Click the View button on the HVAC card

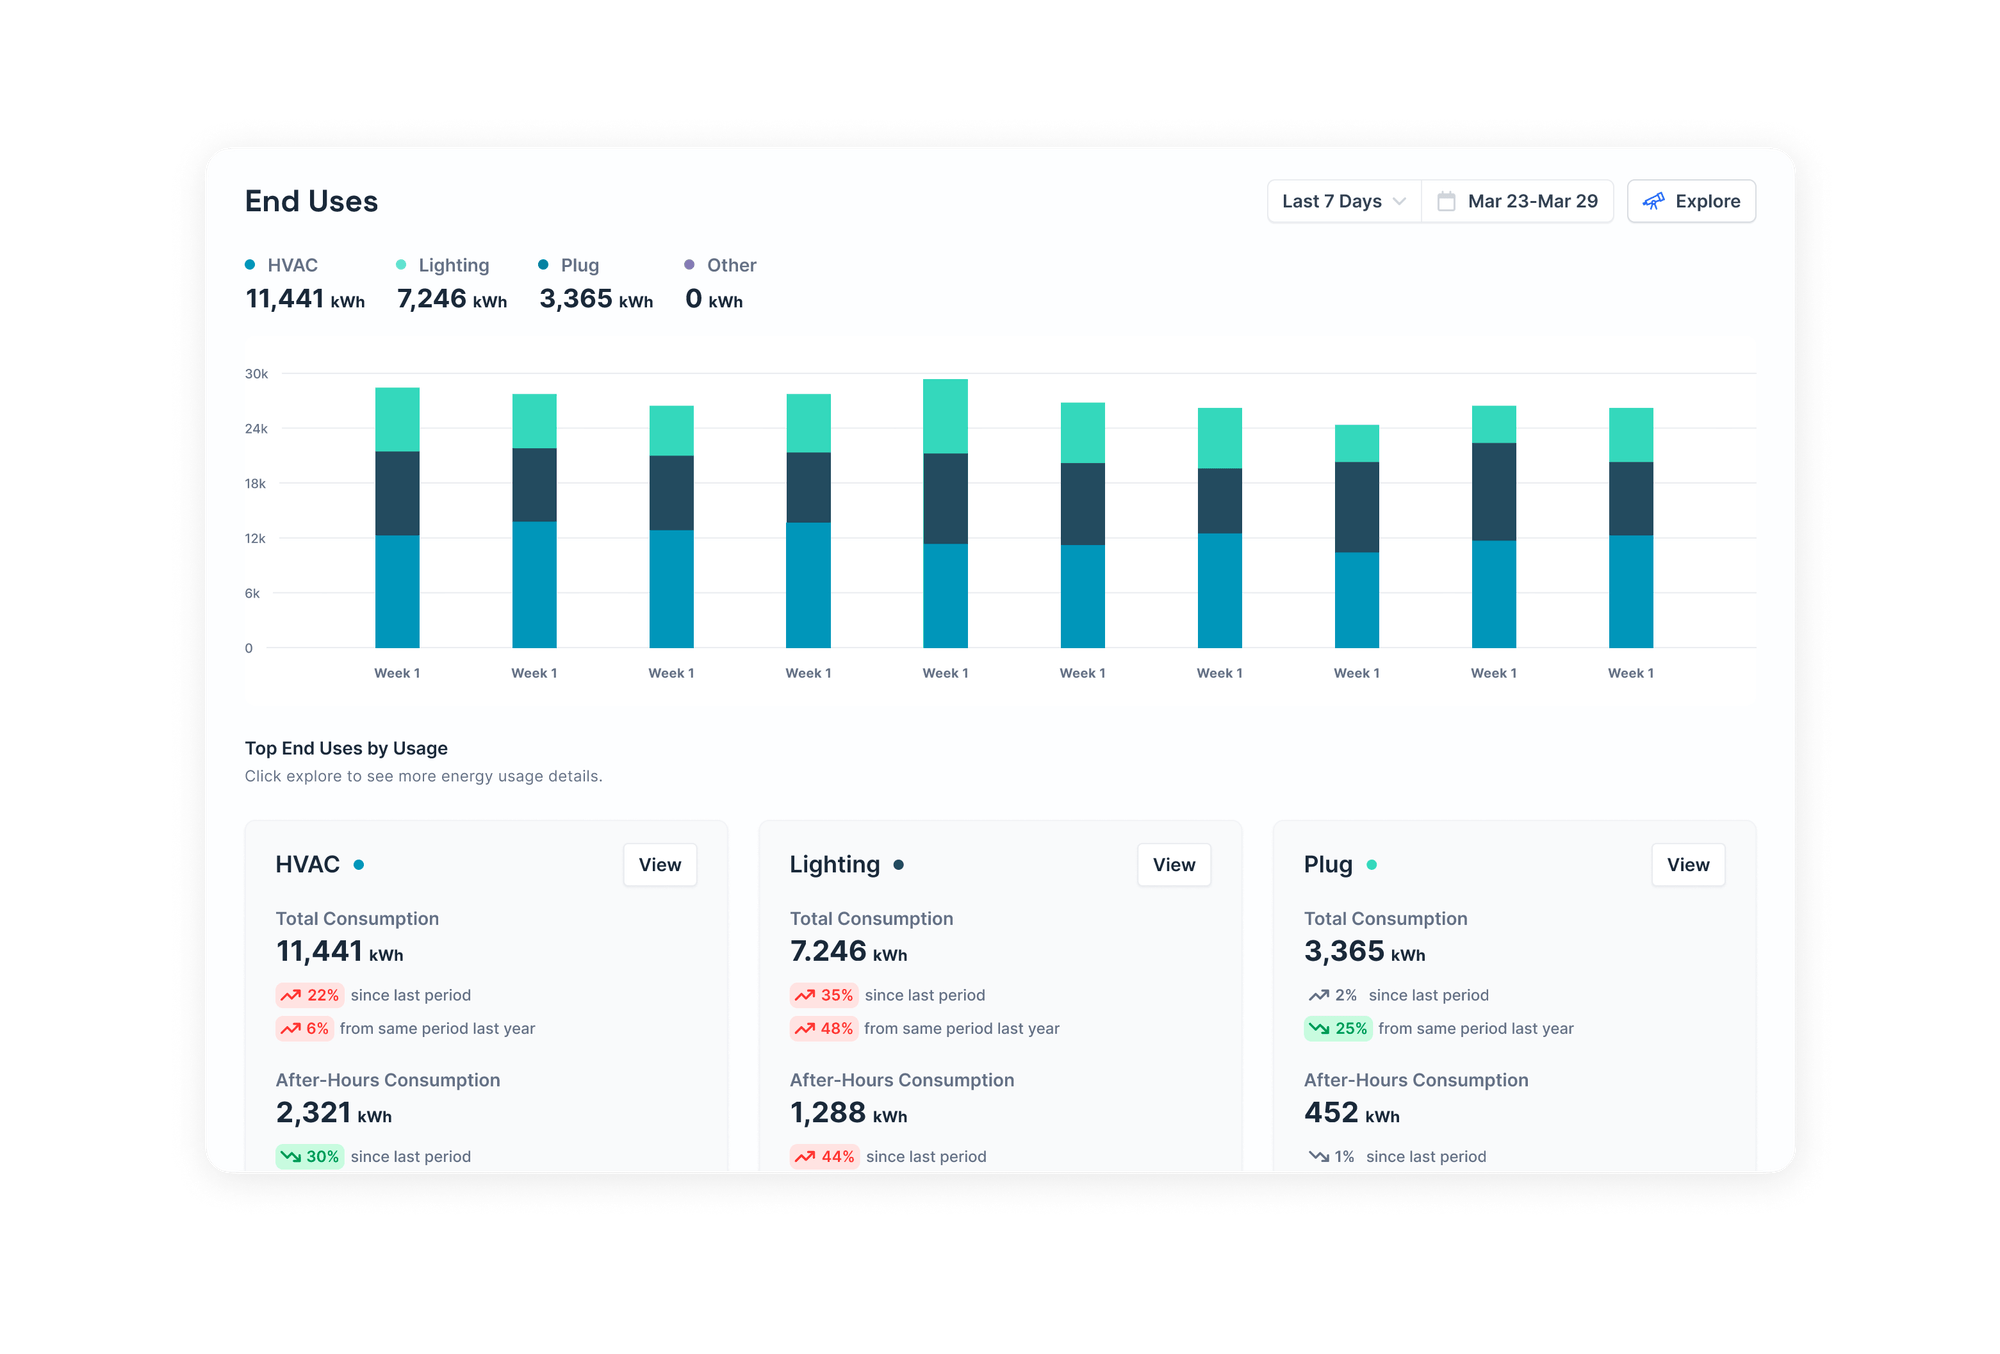point(660,865)
